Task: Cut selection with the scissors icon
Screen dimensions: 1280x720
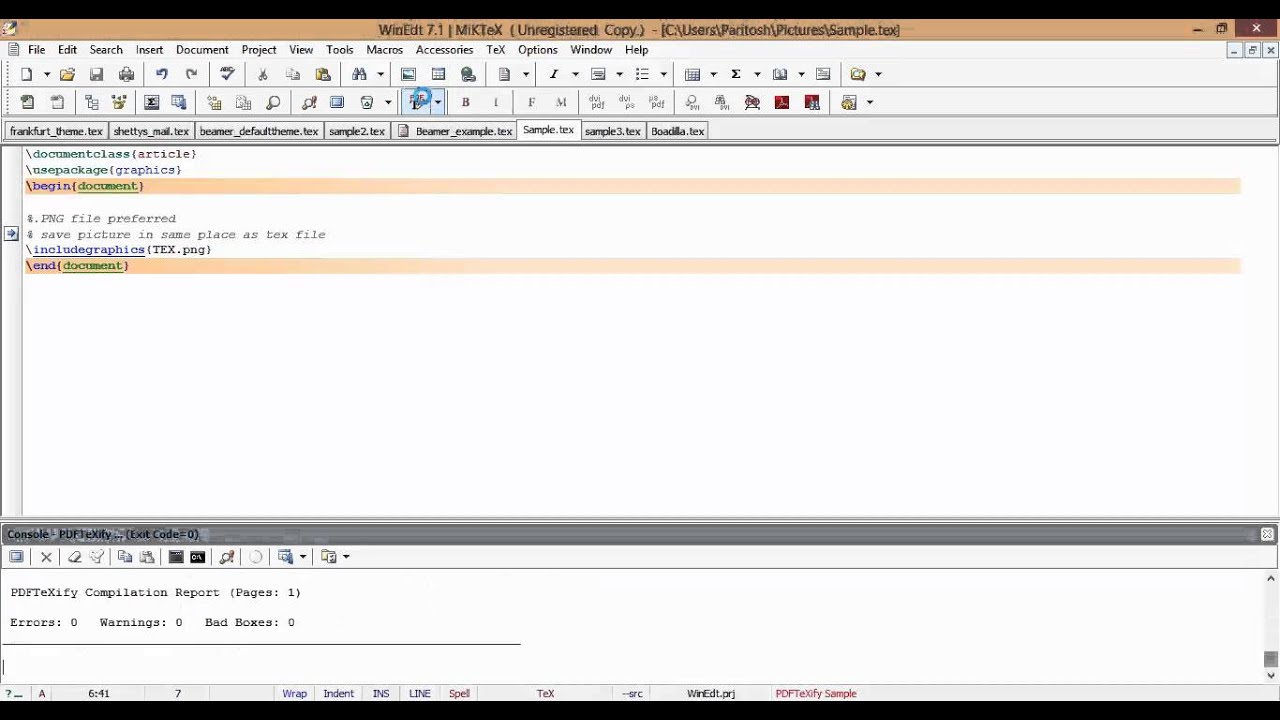Action: point(263,74)
